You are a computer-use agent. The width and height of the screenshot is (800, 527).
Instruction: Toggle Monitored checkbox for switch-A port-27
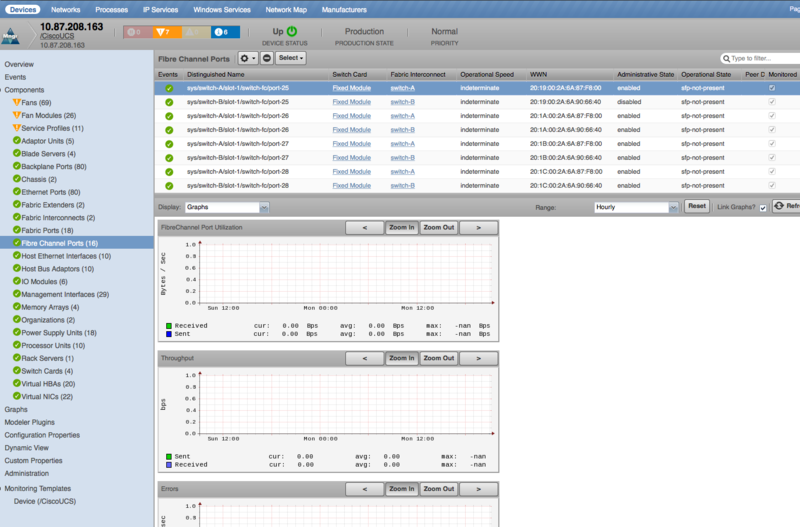[x=772, y=143]
